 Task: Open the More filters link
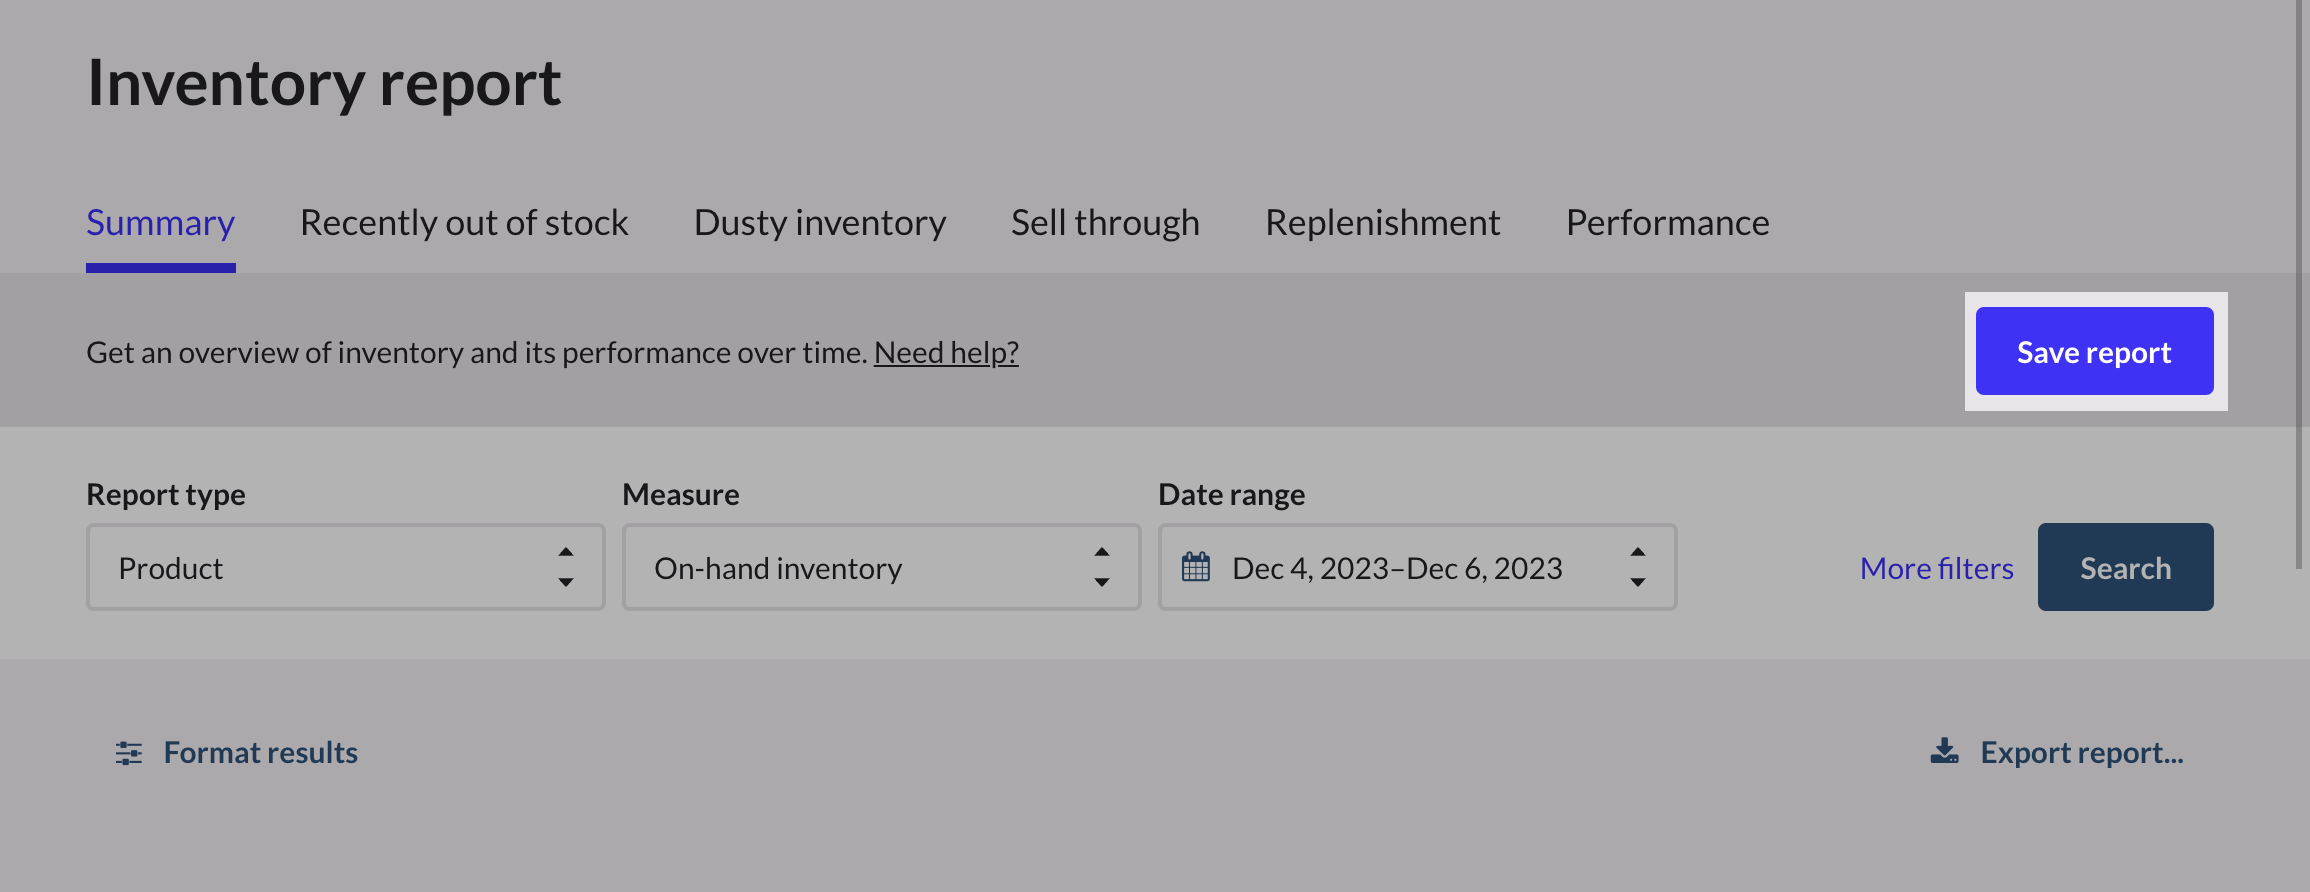point(1936,568)
